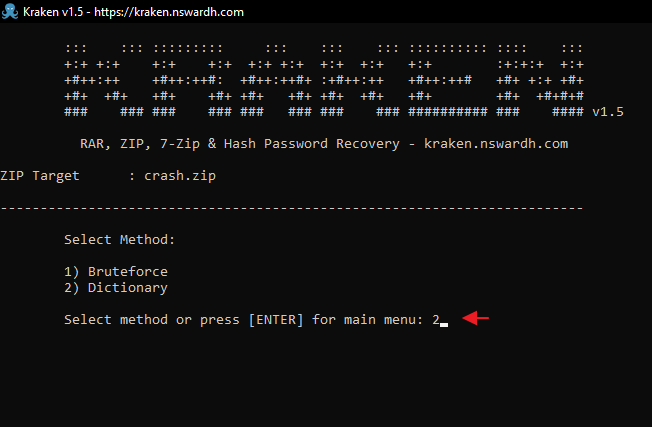The image size is (652, 427).
Task: Click the typed number 2 in prompt
Action: point(436,319)
